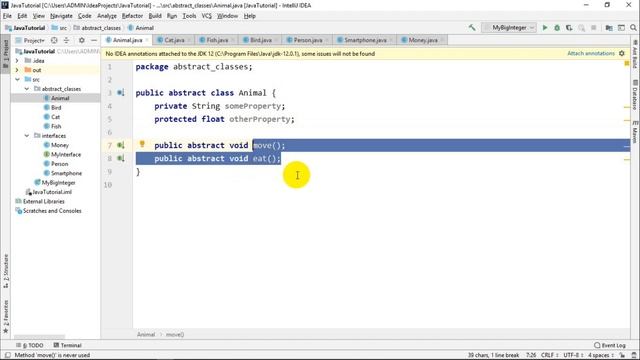Click the disabled Stop icon in toolbar

click(593, 28)
